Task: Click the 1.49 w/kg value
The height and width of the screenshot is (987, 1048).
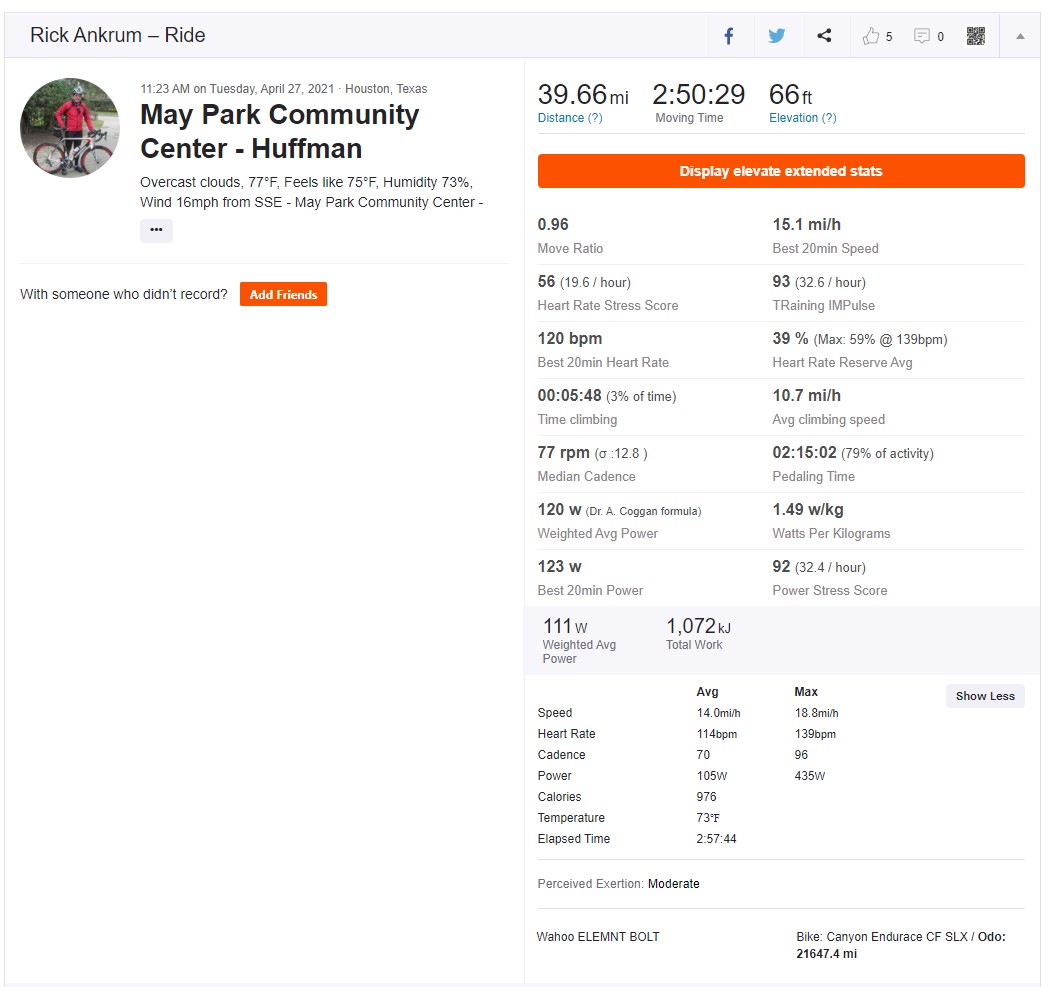Action: click(x=807, y=510)
